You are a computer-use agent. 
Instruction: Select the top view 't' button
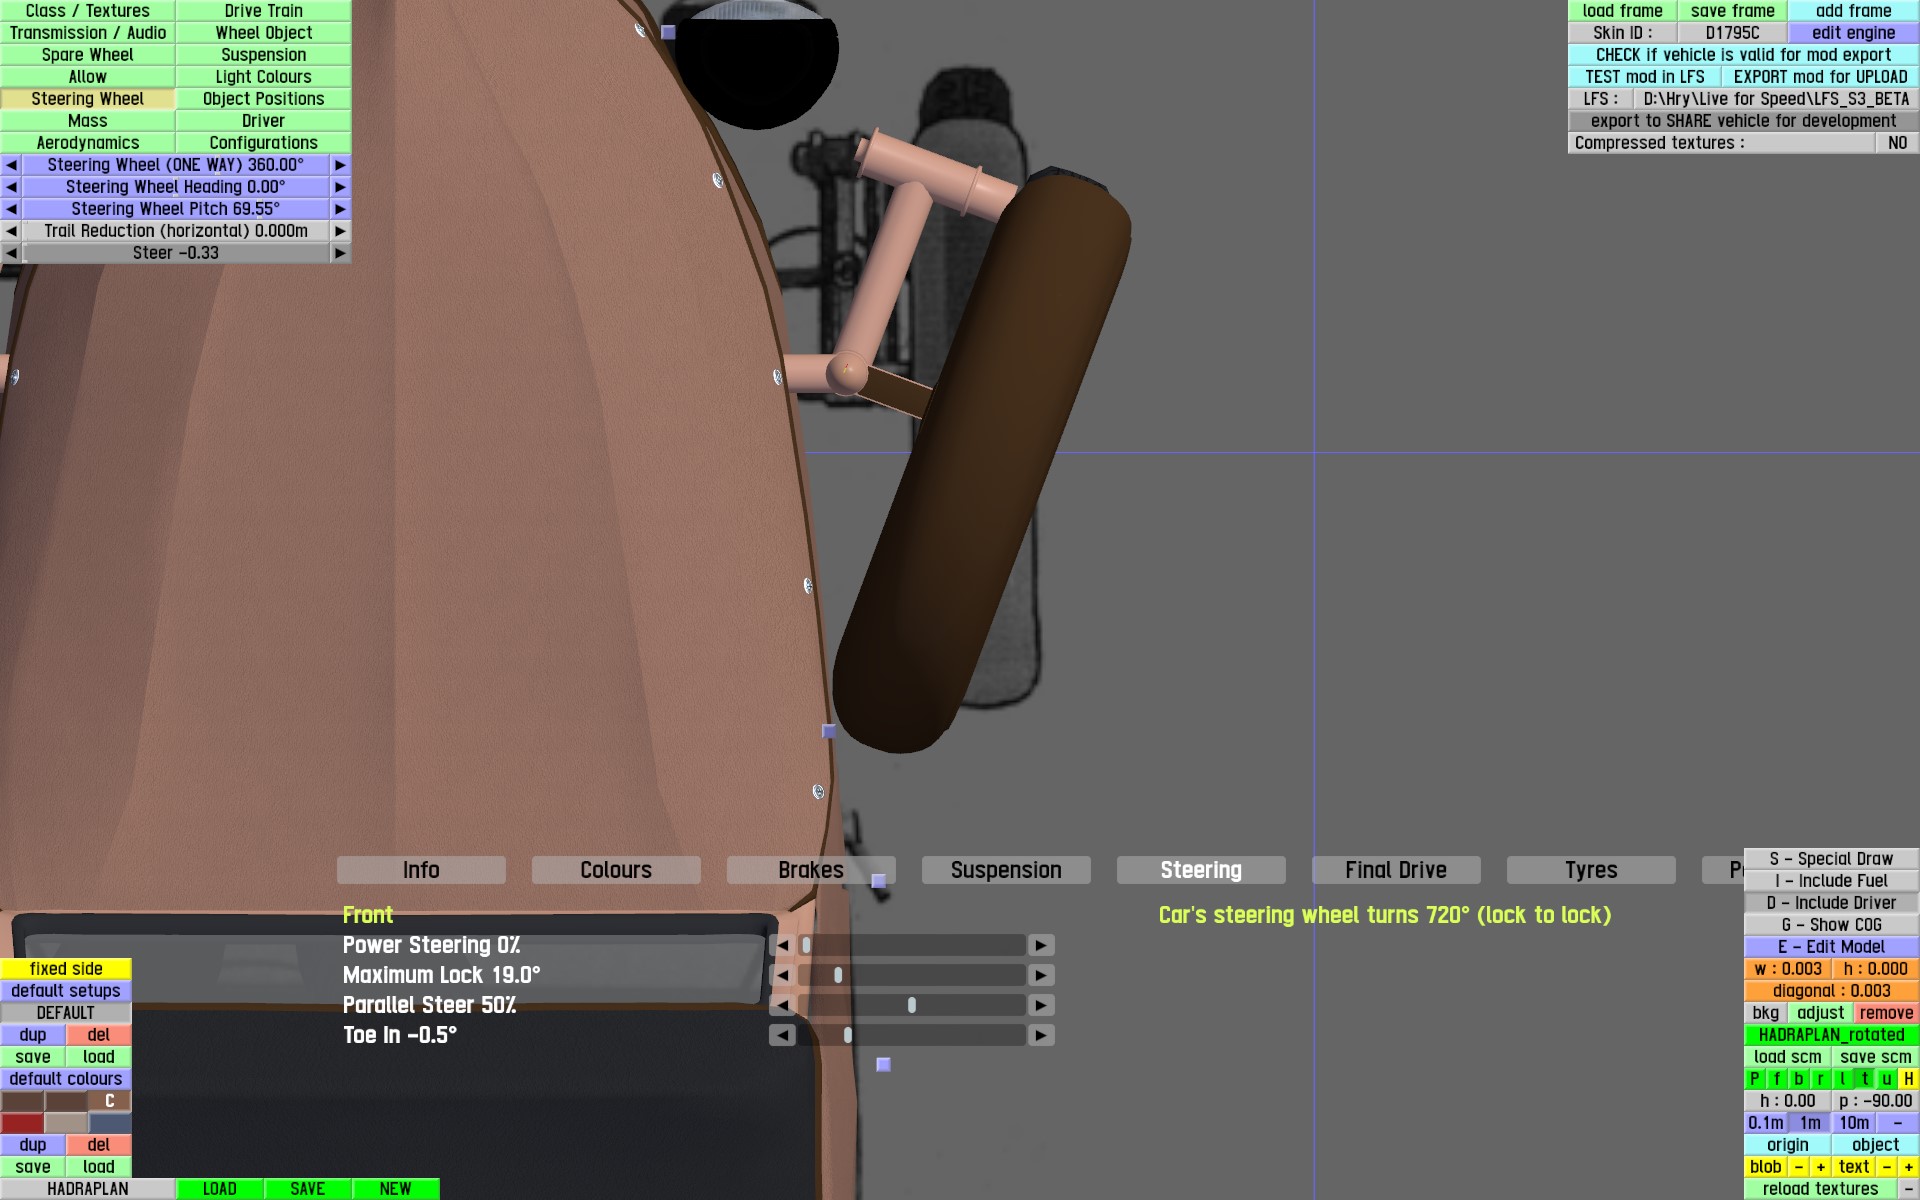pyautogui.click(x=1865, y=1079)
